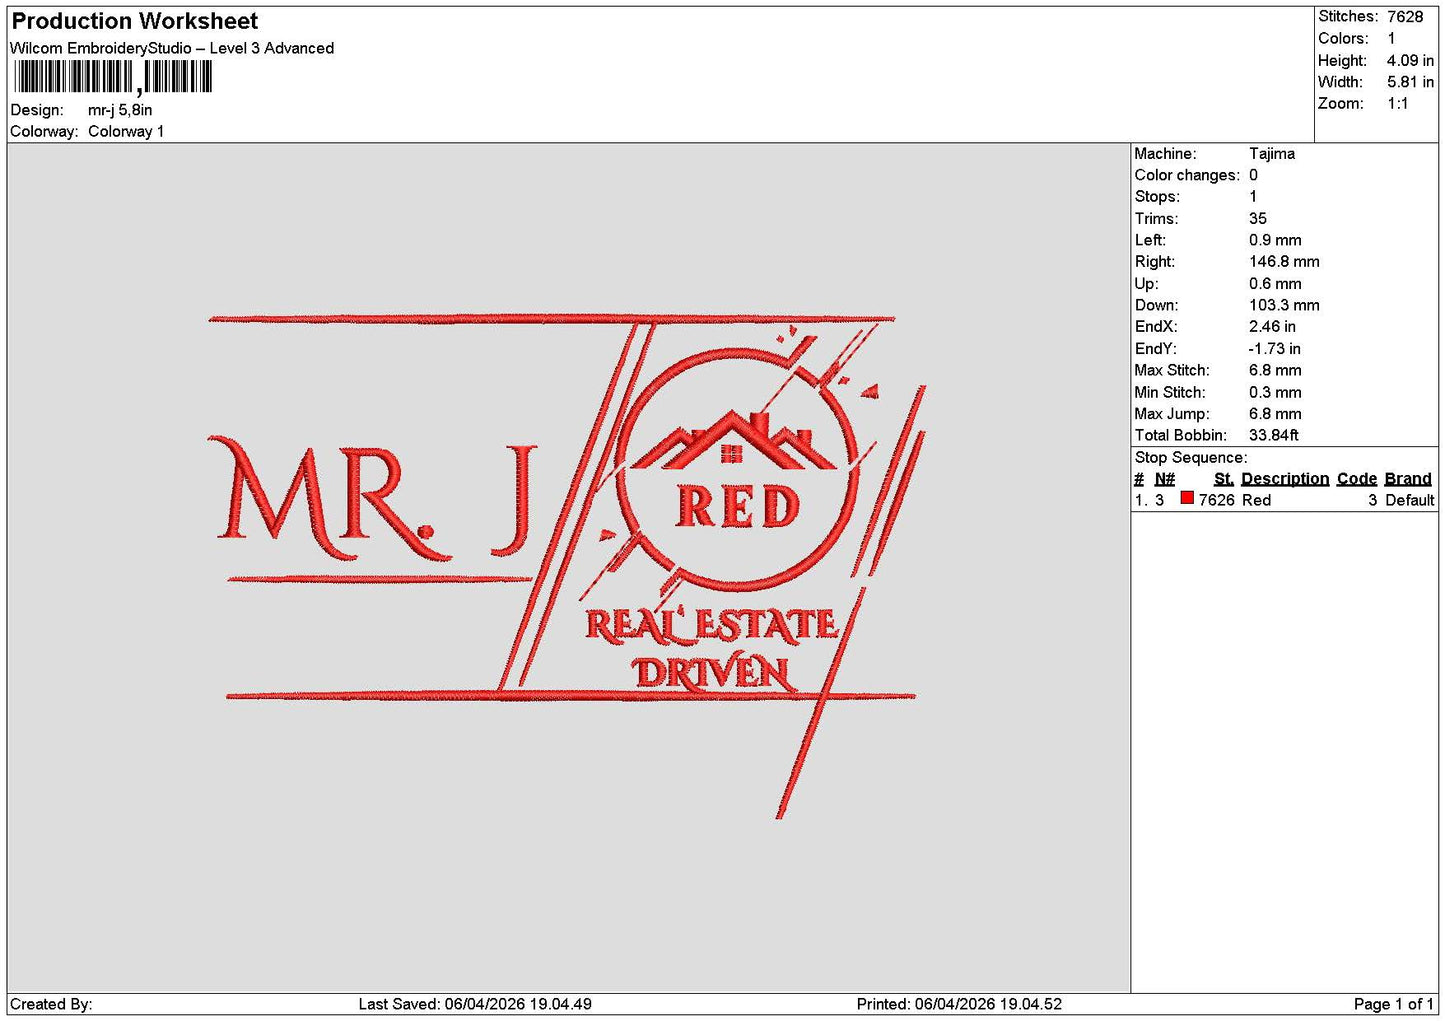Click the Created By label
The width and height of the screenshot is (1445, 1021).
point(51,1004)
